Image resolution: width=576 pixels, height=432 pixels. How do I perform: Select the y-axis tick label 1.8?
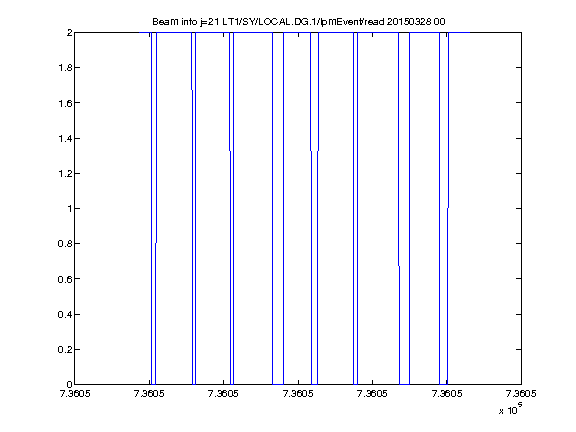(x=65, y=68)
